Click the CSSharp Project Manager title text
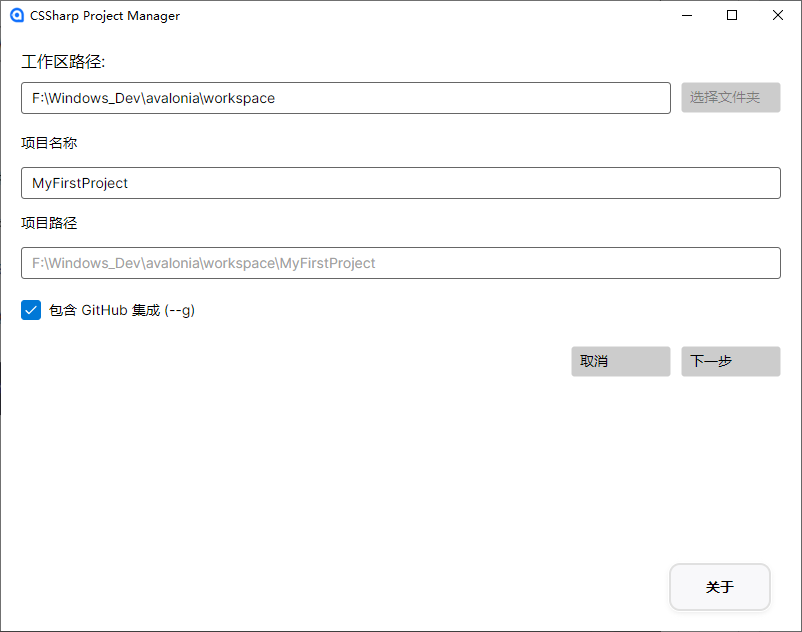Image resolution: width=802 pixels, height=632 pixels. click(105, 16)
